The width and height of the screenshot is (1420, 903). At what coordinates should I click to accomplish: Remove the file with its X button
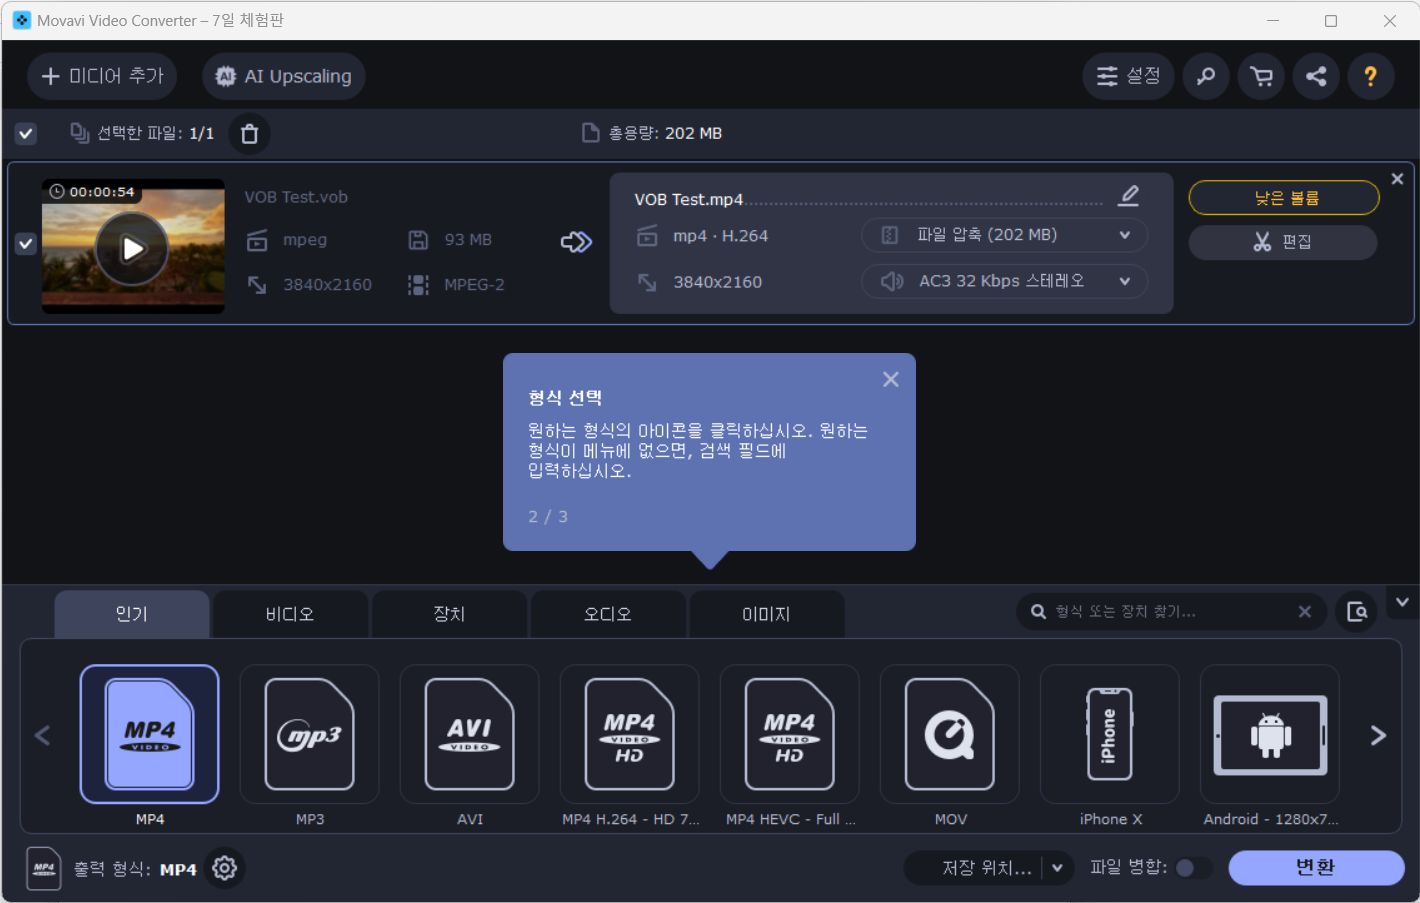[1397, 179]
